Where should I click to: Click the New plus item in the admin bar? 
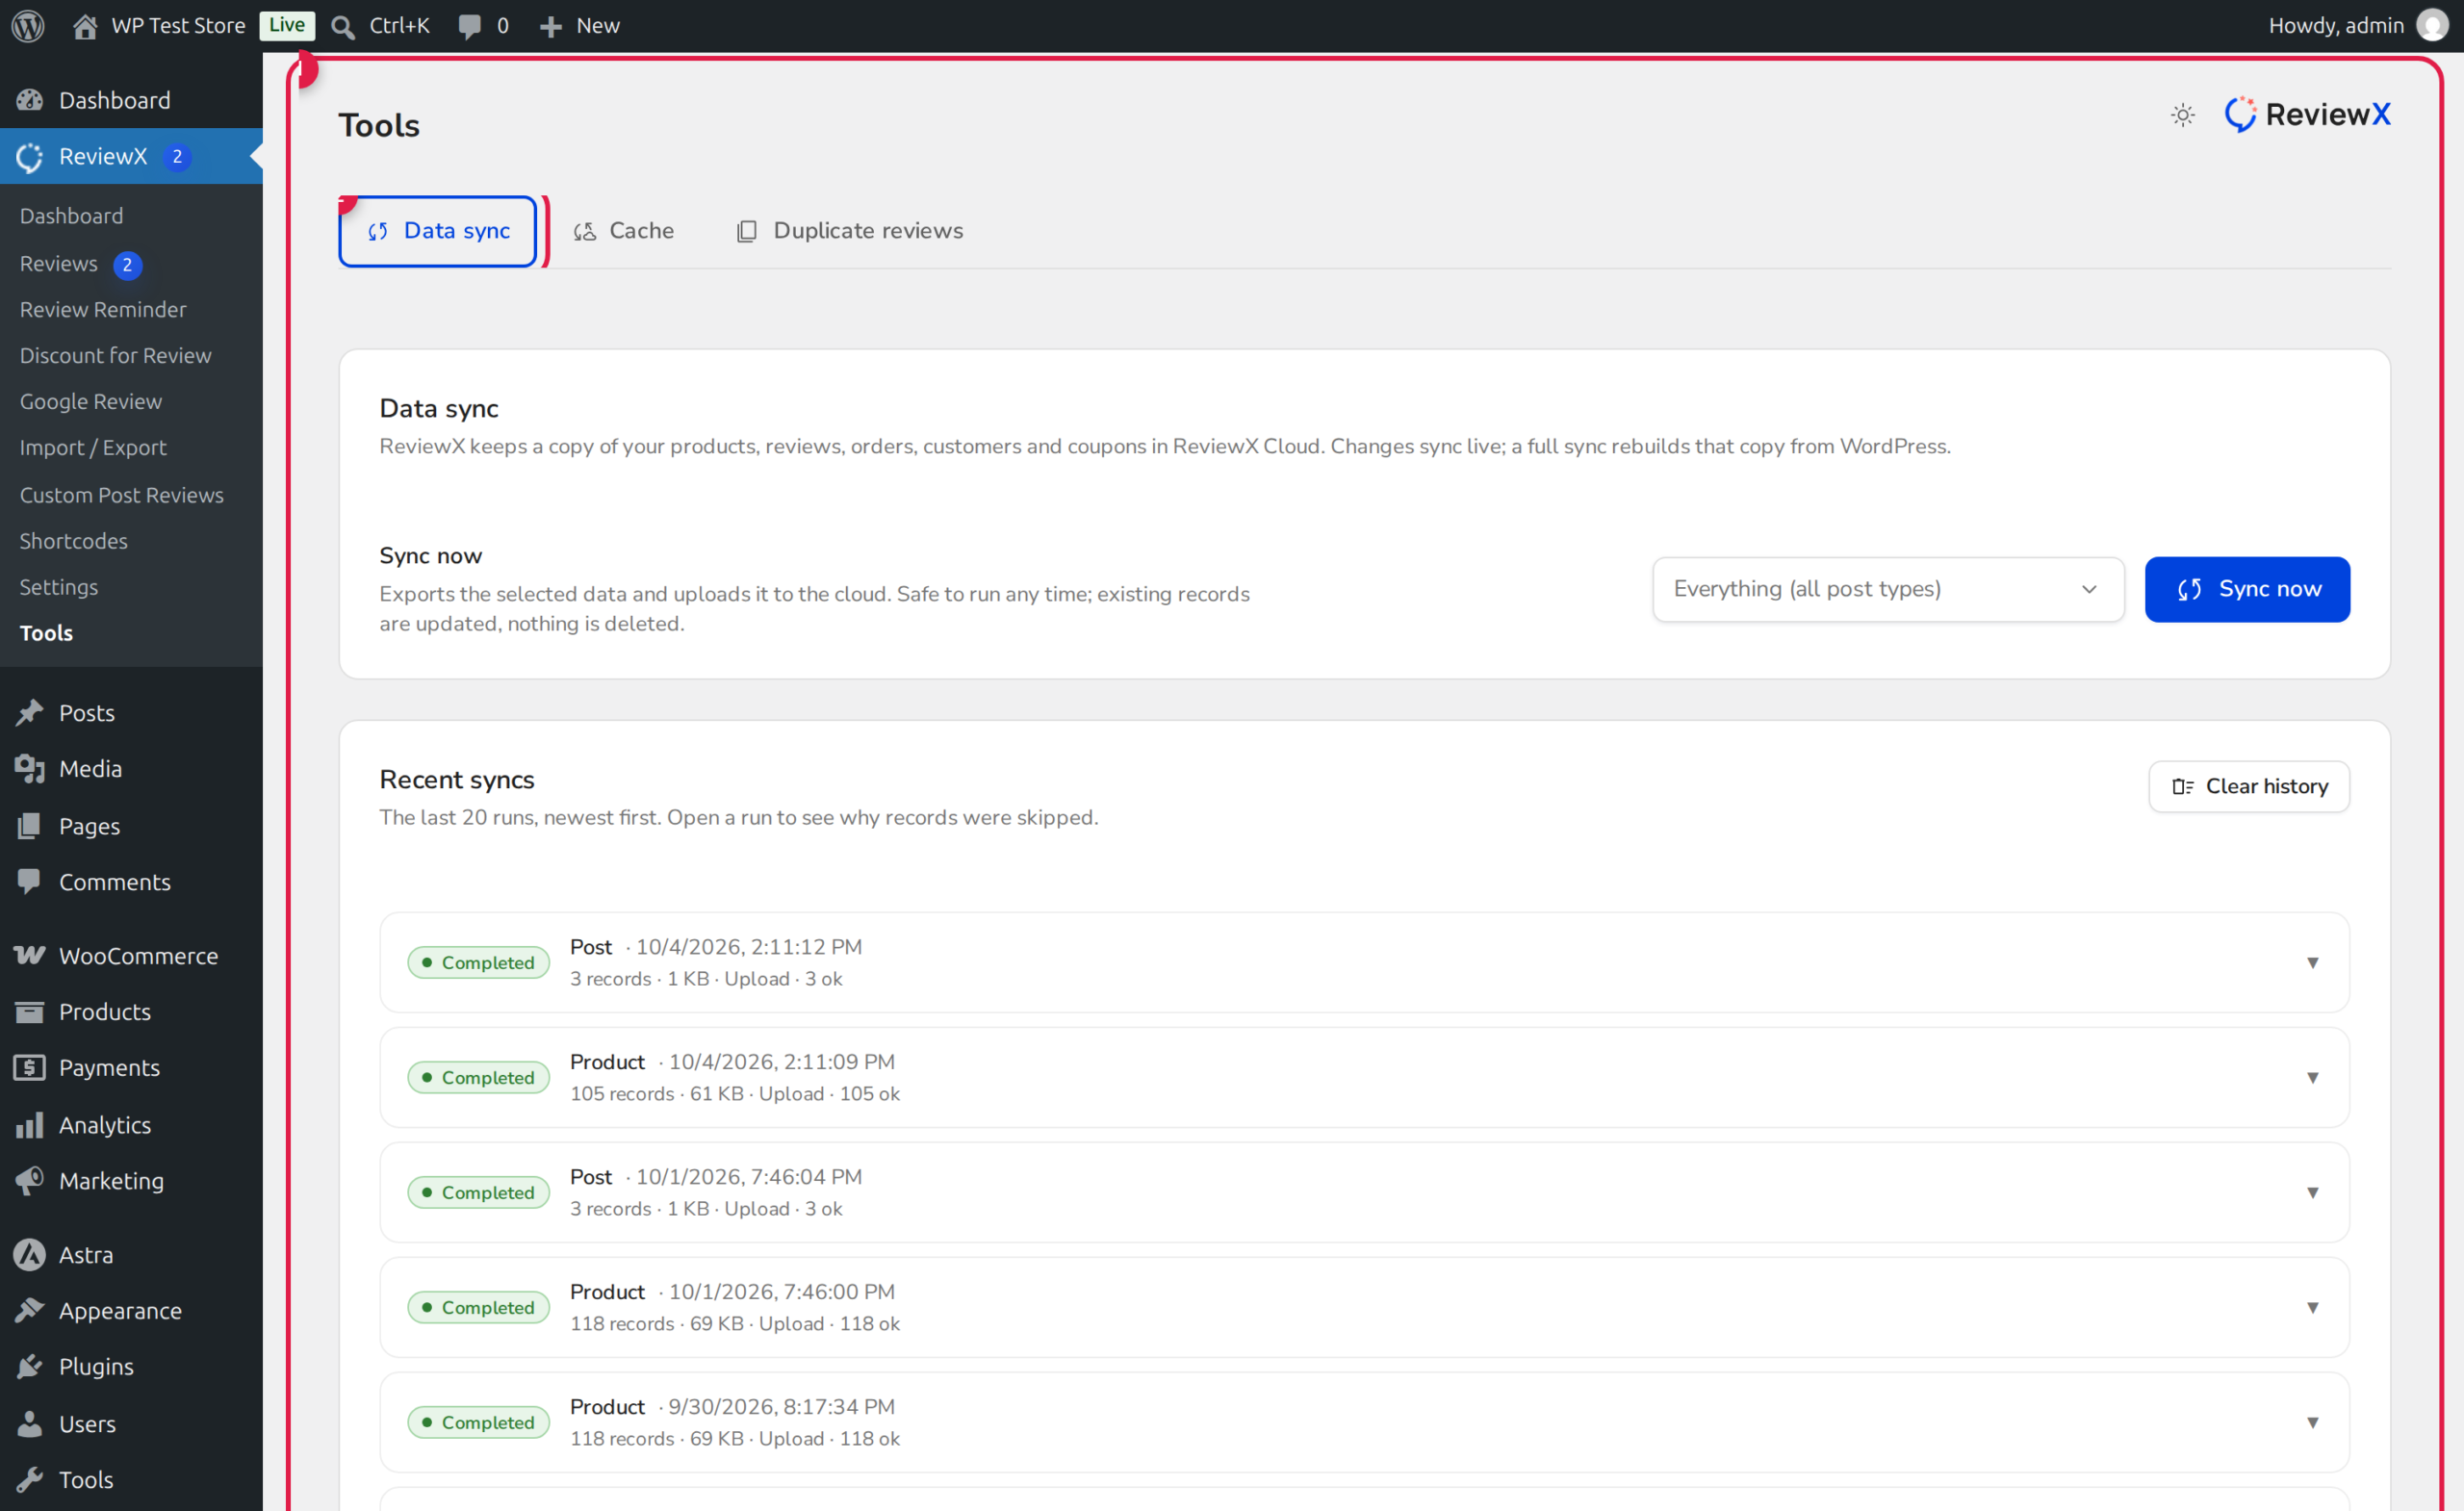[579, 26]
